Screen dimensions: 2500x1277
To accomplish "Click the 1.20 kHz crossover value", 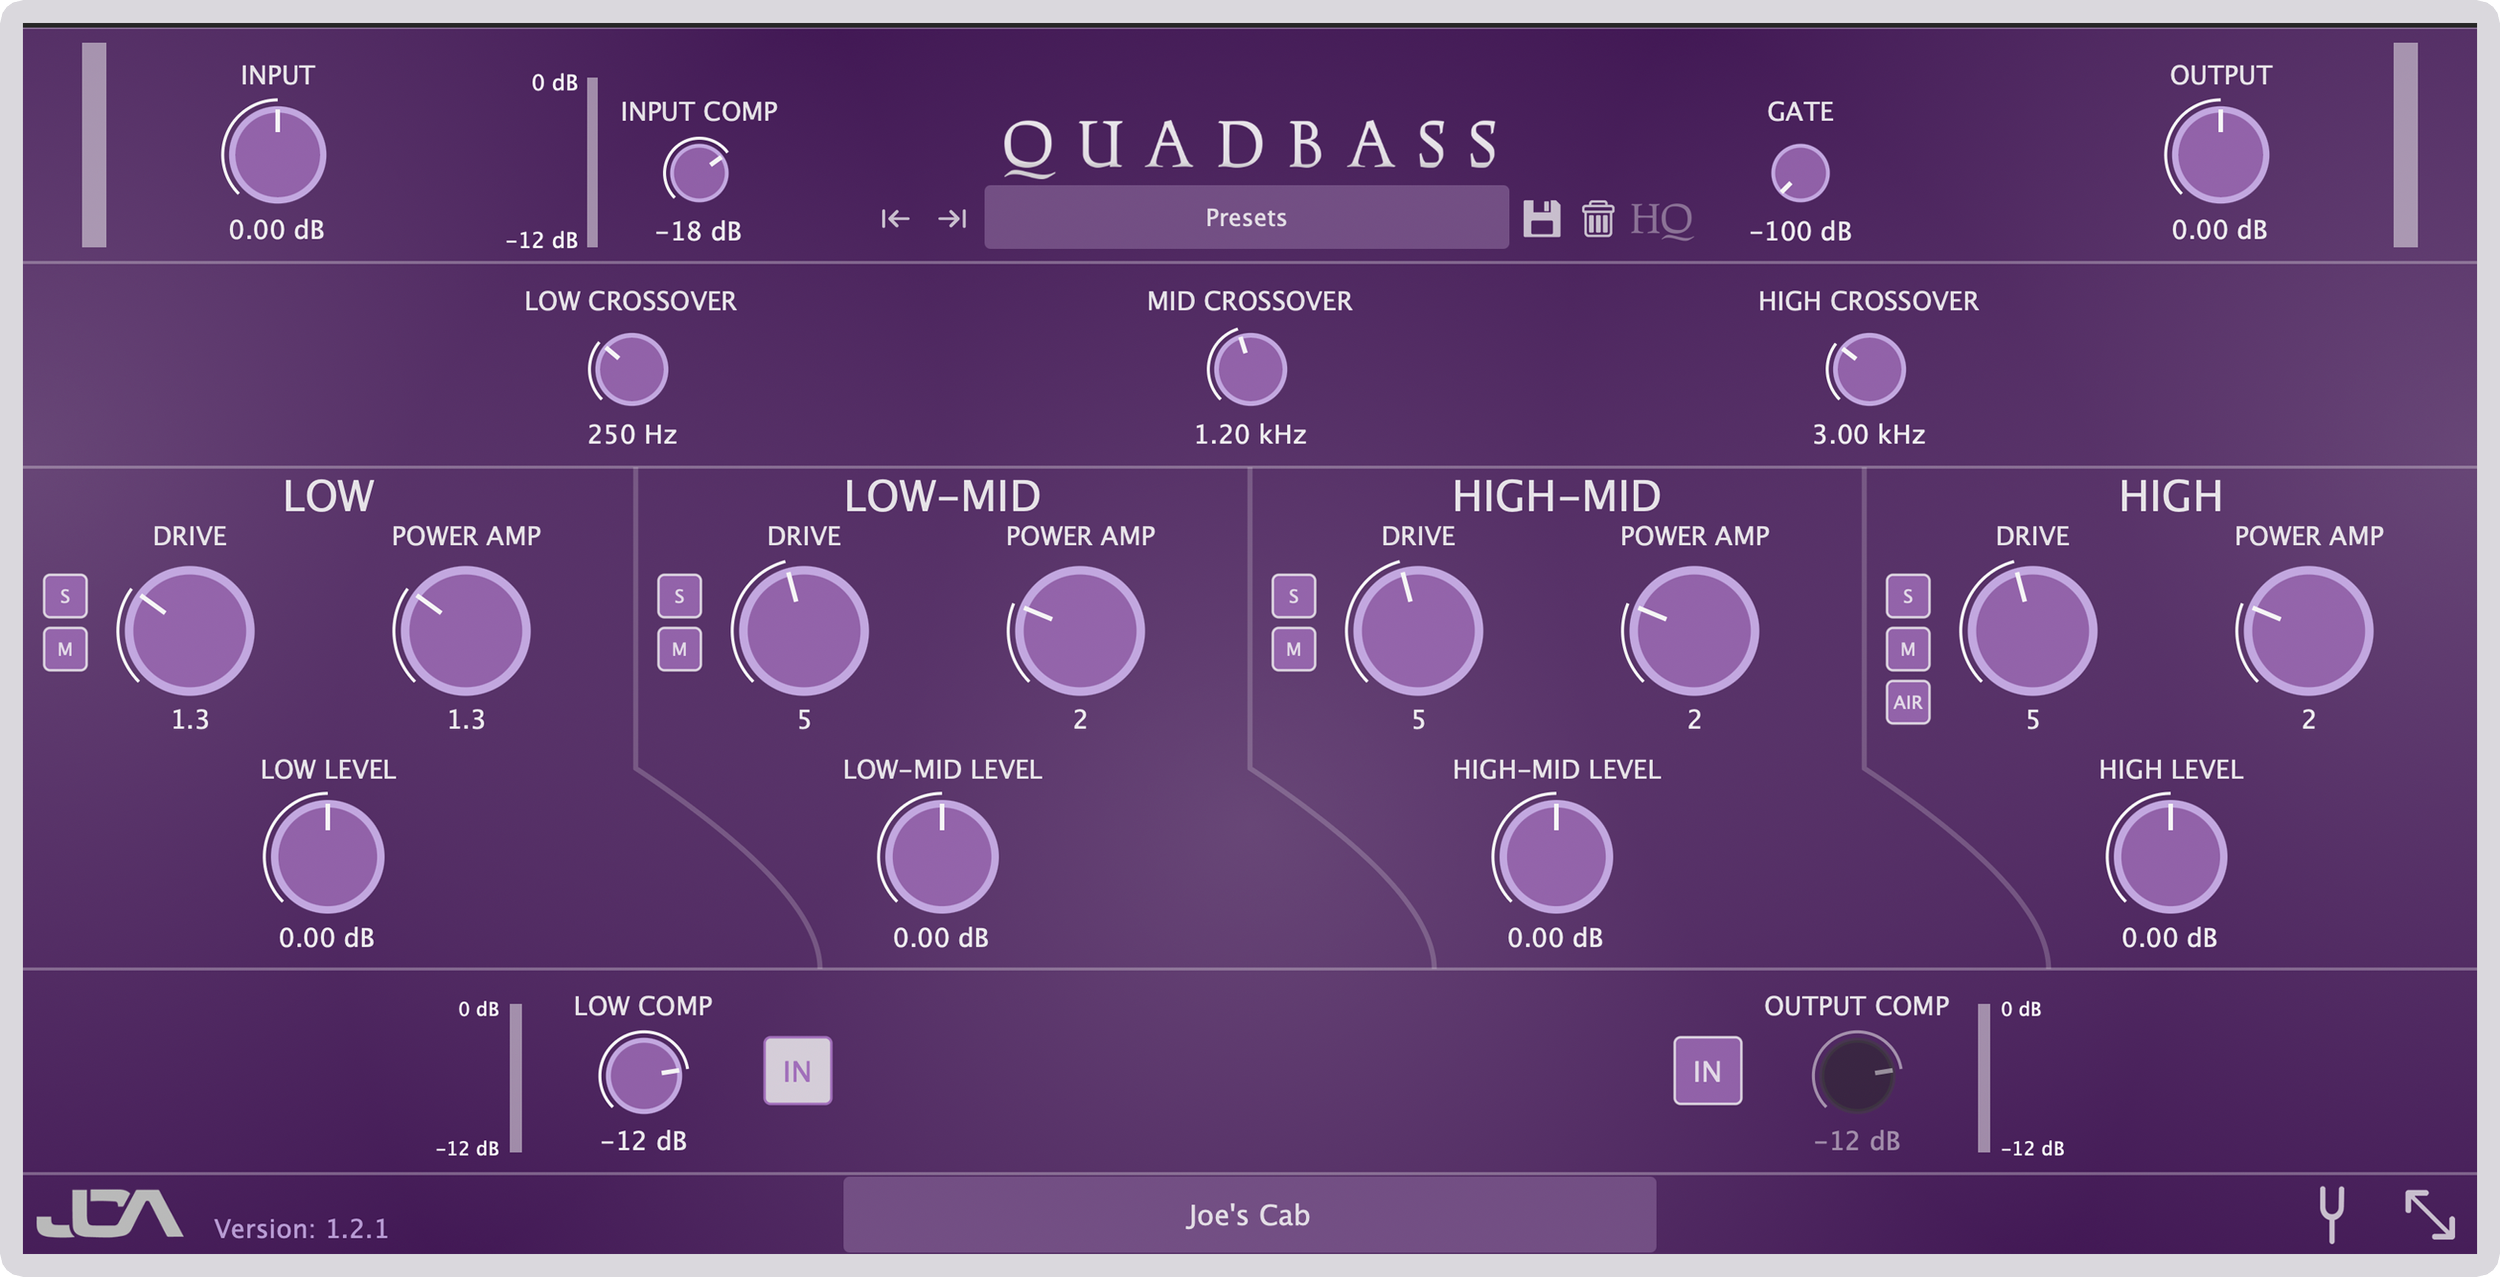I will tap(1250, 435).
